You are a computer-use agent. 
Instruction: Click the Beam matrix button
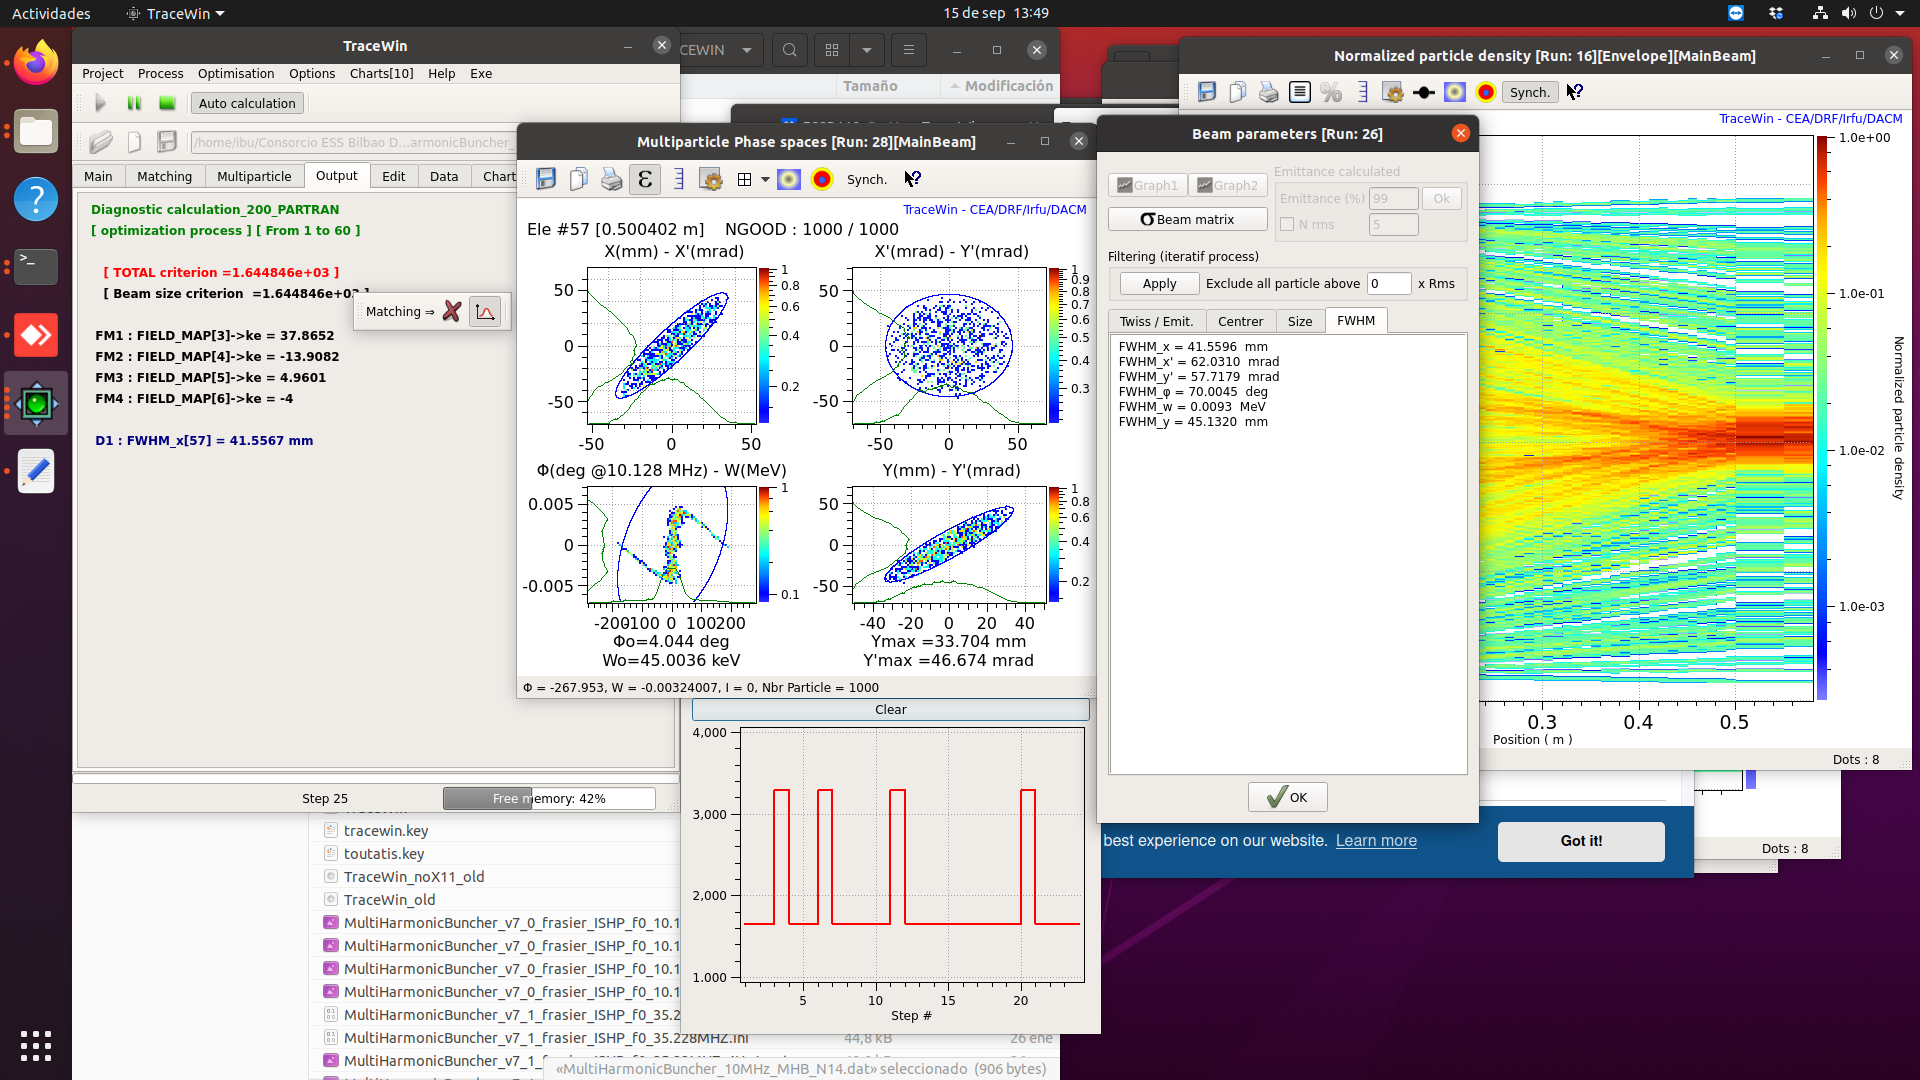[x=1187, y=219]
